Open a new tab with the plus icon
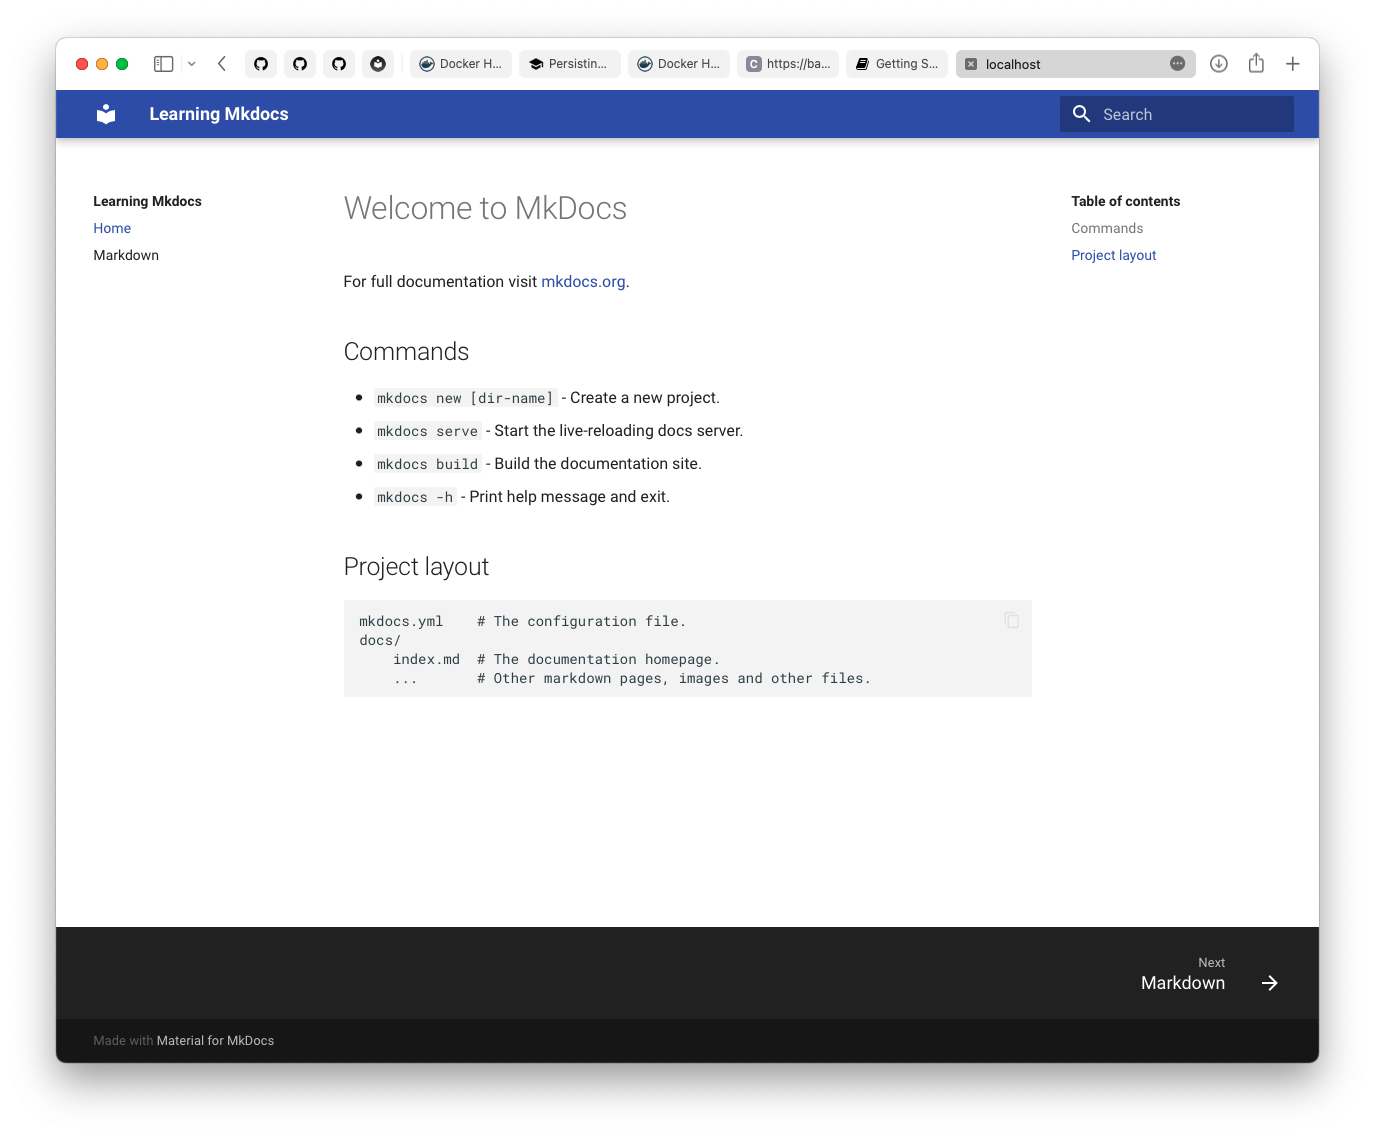This screenshot has height=1137, width=1375. click(1293, 64)
